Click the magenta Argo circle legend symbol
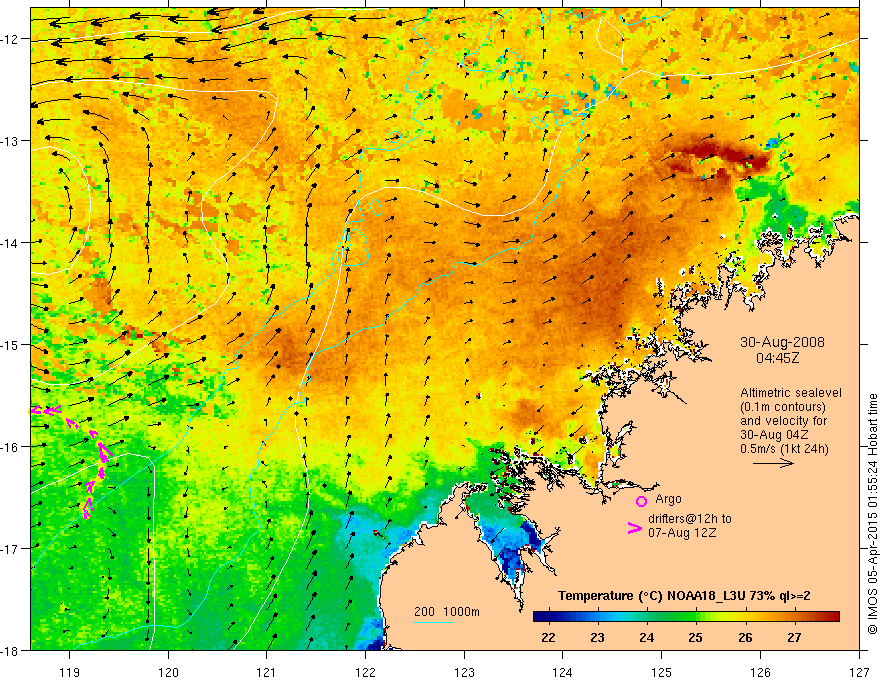This screenshot has height=680, width=880. (641, 501)
